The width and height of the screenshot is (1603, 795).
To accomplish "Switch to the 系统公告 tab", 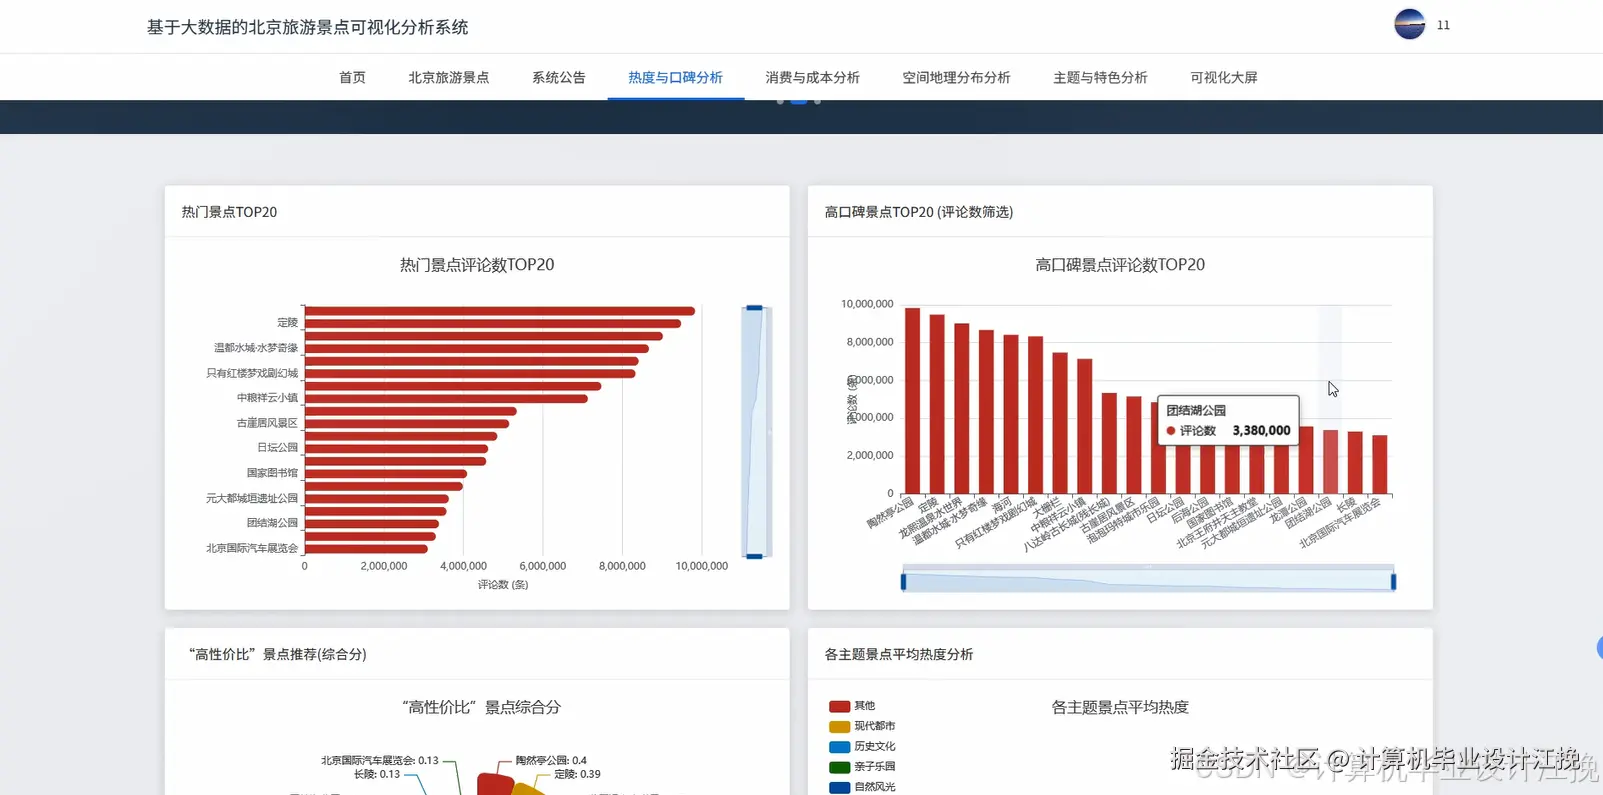I will tap(559, 77).
